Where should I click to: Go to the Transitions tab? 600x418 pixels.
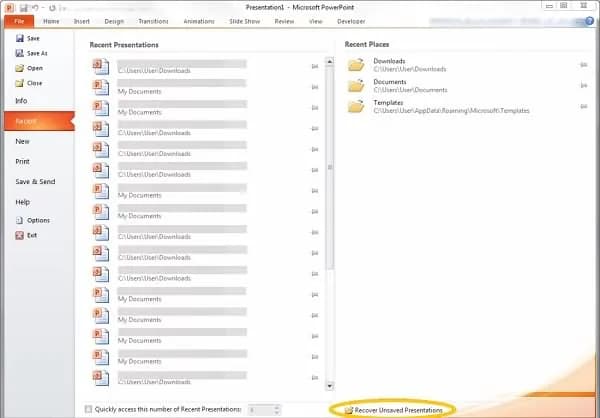click(x=153, y=21)
